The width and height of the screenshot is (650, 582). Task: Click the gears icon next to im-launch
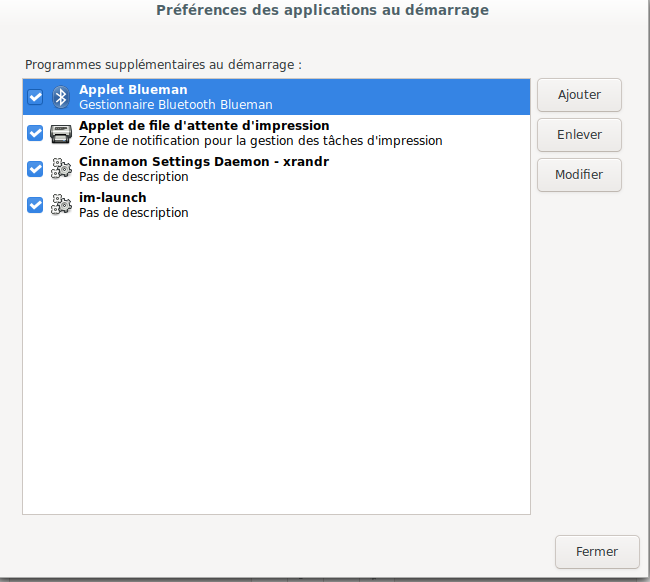tap(60, 205)
